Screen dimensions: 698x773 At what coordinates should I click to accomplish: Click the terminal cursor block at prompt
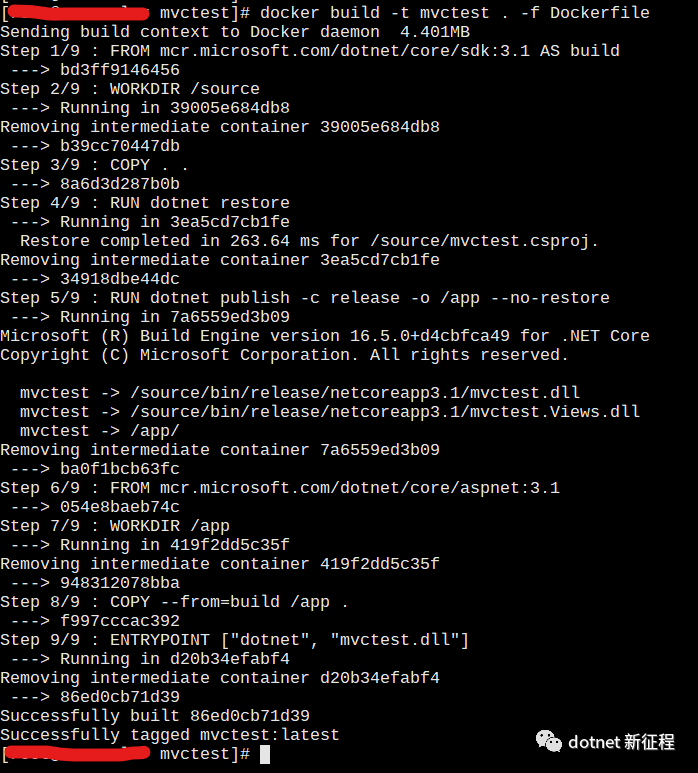tap(265, 754)
